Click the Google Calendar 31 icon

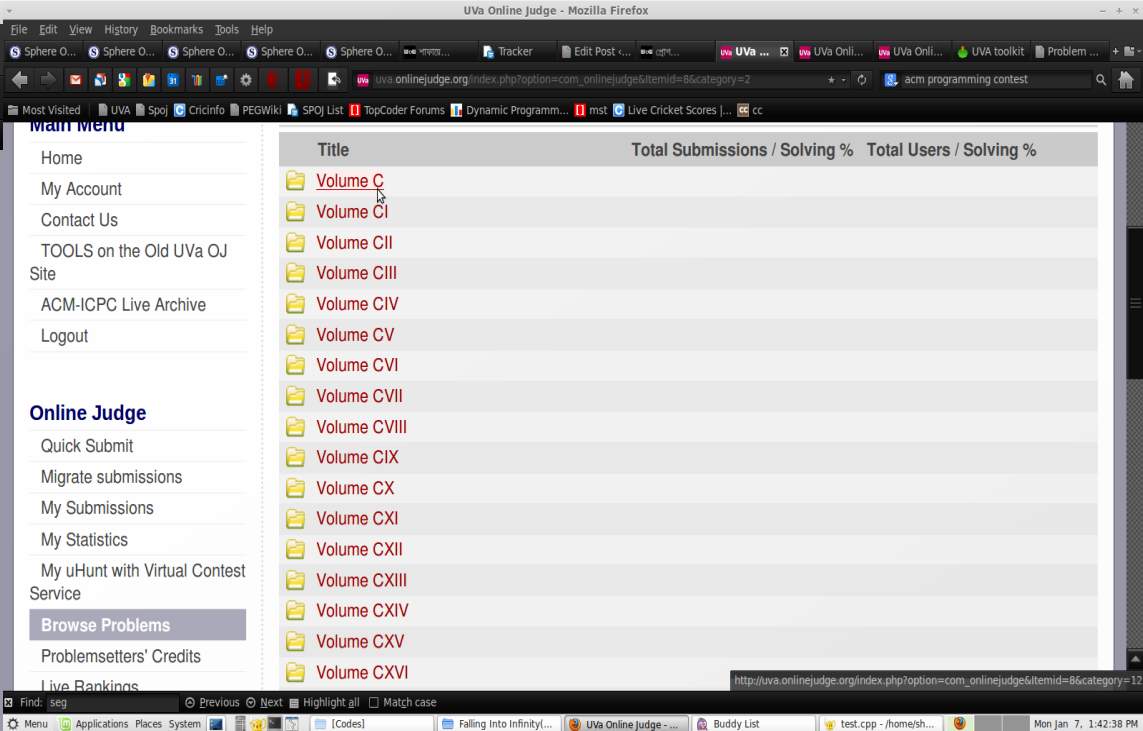[x=172, y=80]
